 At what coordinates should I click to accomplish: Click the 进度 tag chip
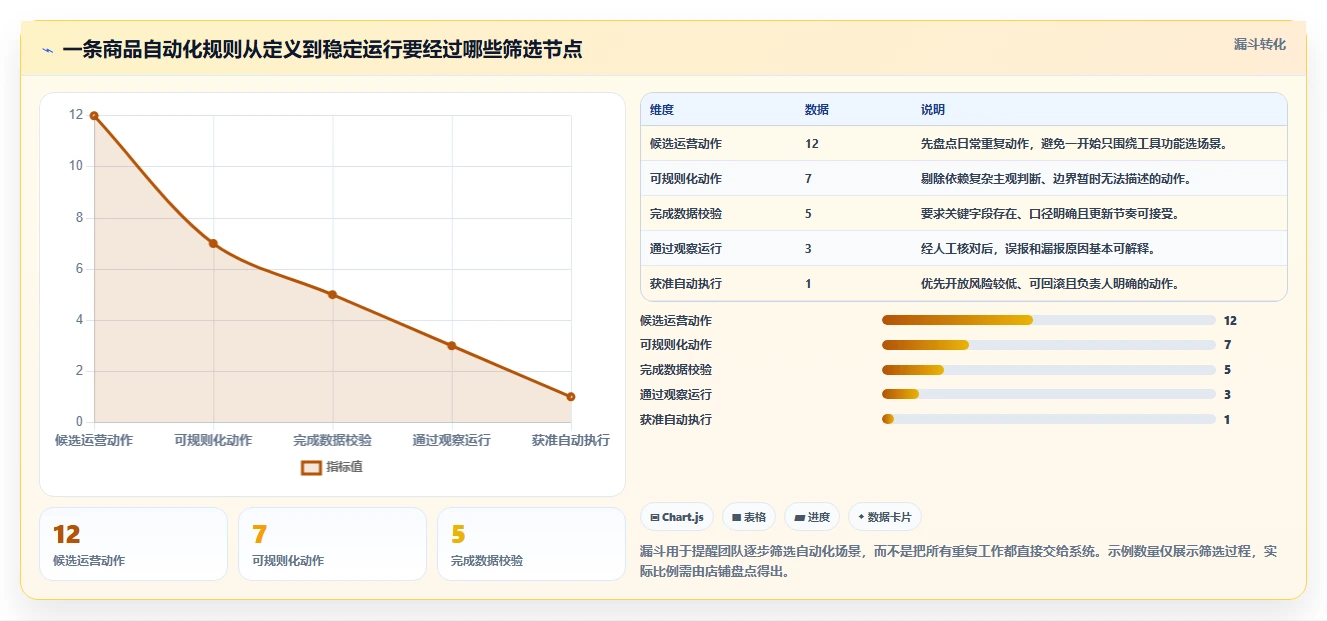(x=811, y=517)
